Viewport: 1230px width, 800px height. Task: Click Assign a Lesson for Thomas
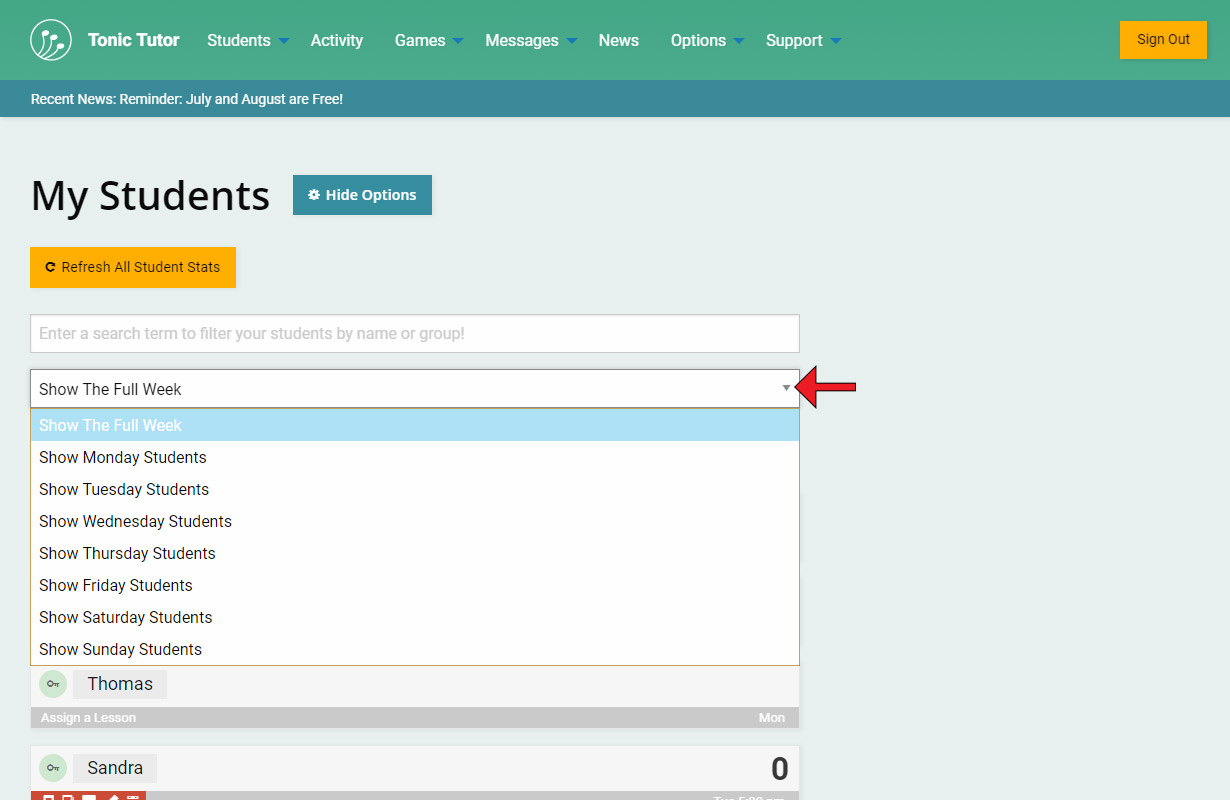tap(88, 718)
